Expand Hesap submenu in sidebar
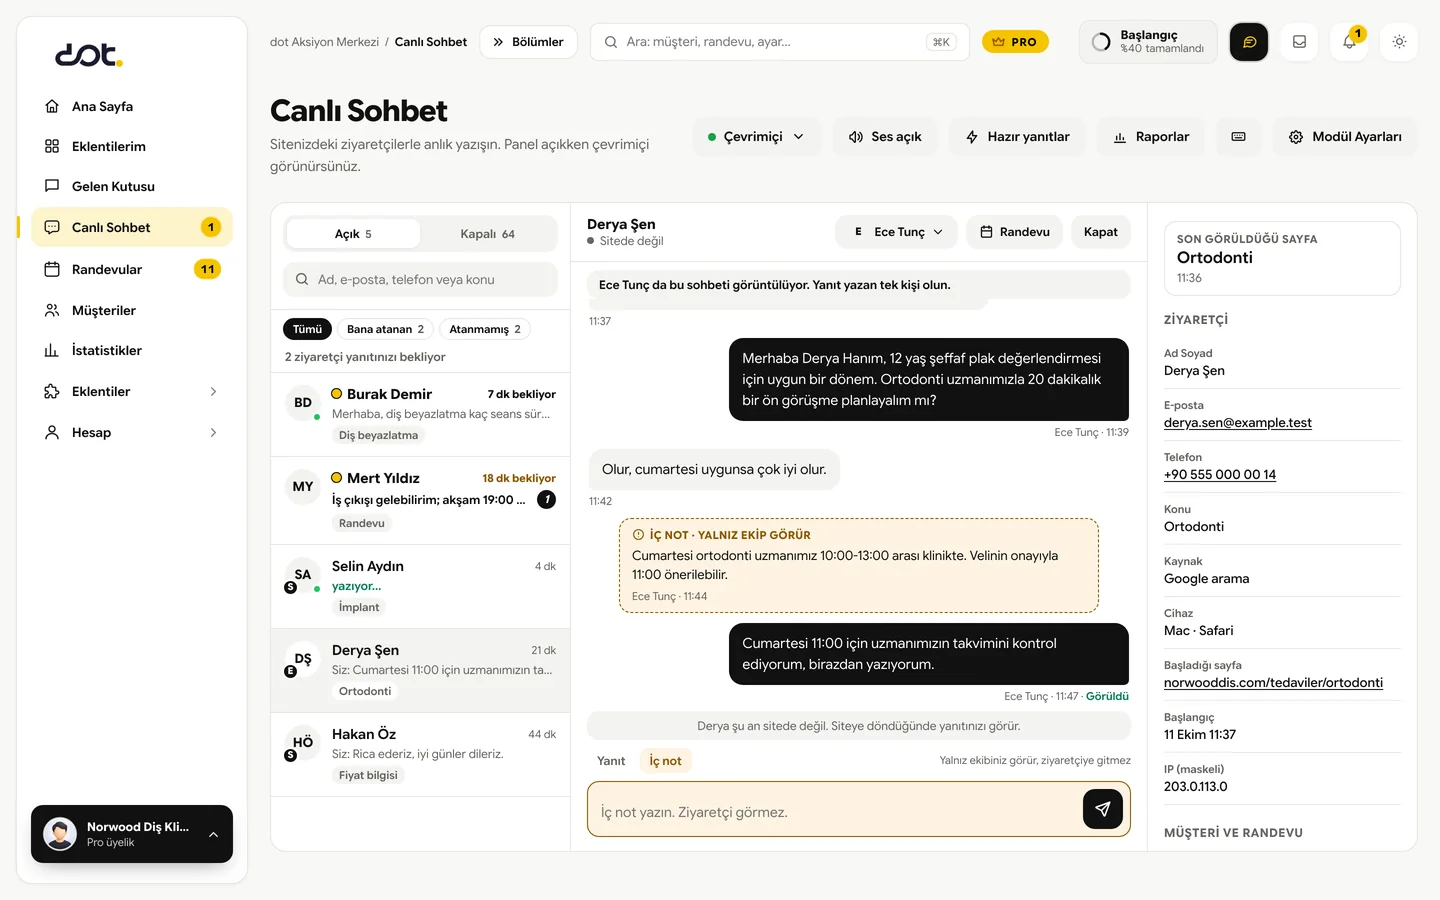Screen dimensions: 1440x900 click(x=132, y=432)
